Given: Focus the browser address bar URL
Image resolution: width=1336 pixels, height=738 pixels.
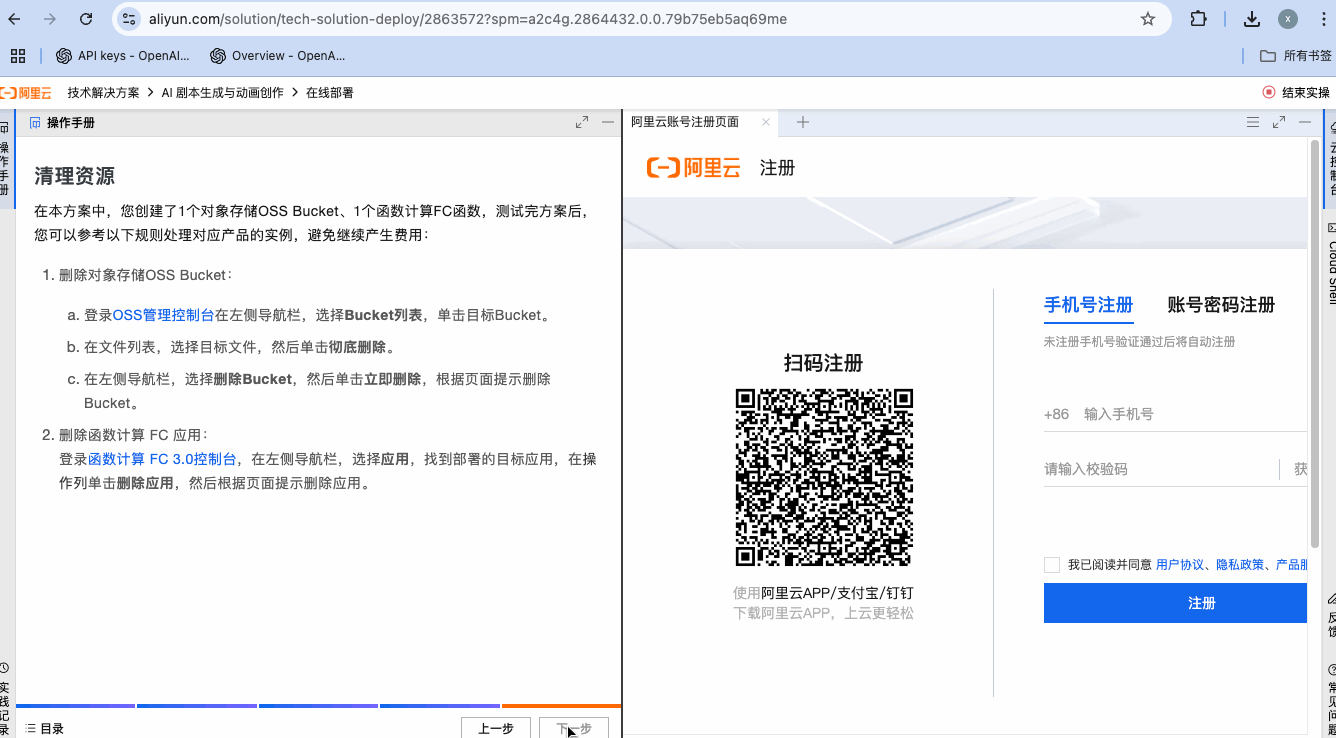Looking at the screenshot, I should (467, 19).
